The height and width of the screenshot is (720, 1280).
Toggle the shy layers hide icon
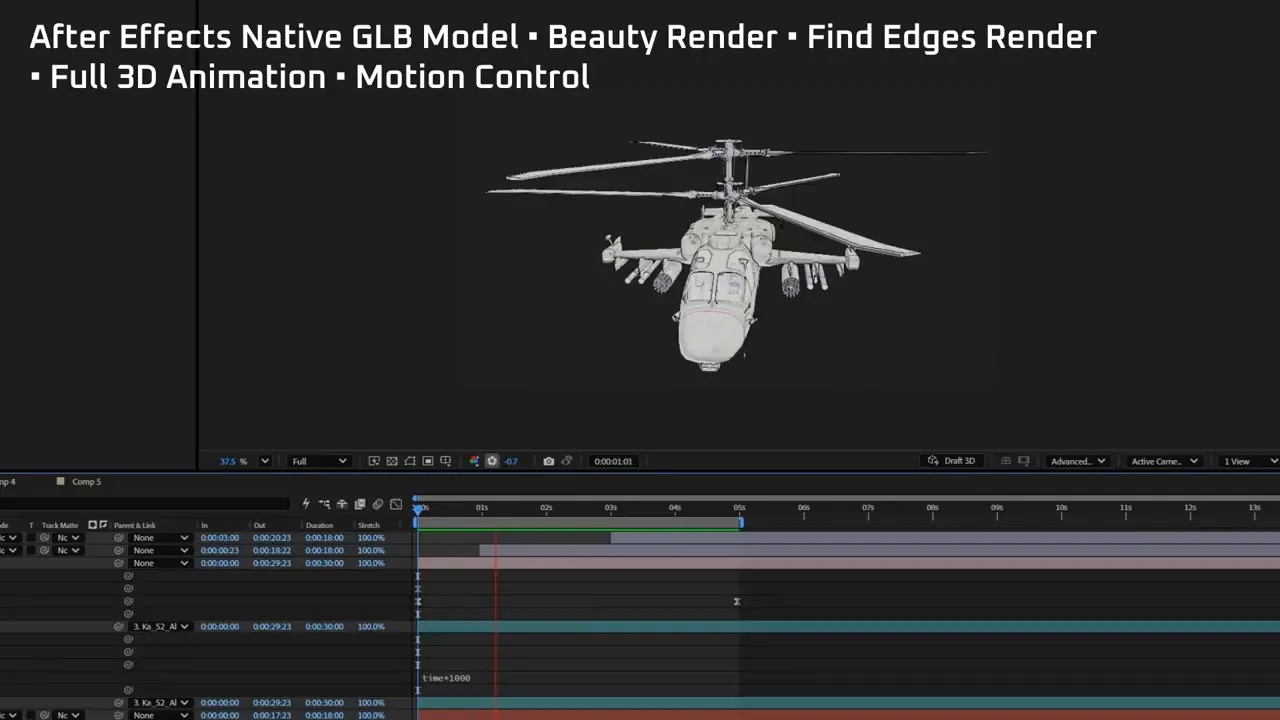tap(342, 504)
